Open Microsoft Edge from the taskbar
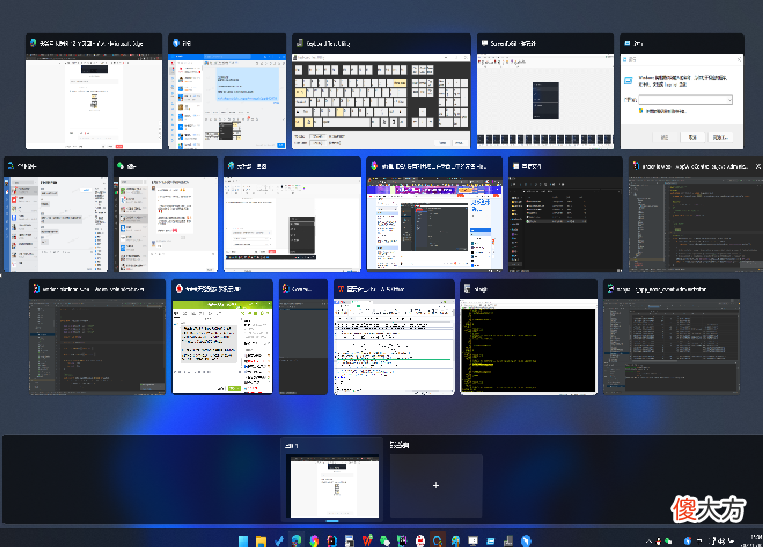The image size is (763, 547). [x=296, y=540]
